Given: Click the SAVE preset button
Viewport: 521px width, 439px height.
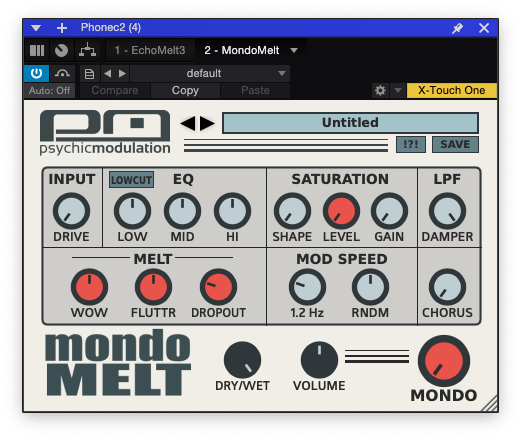Looking at the screenshot, I should [x=455, y=144].
